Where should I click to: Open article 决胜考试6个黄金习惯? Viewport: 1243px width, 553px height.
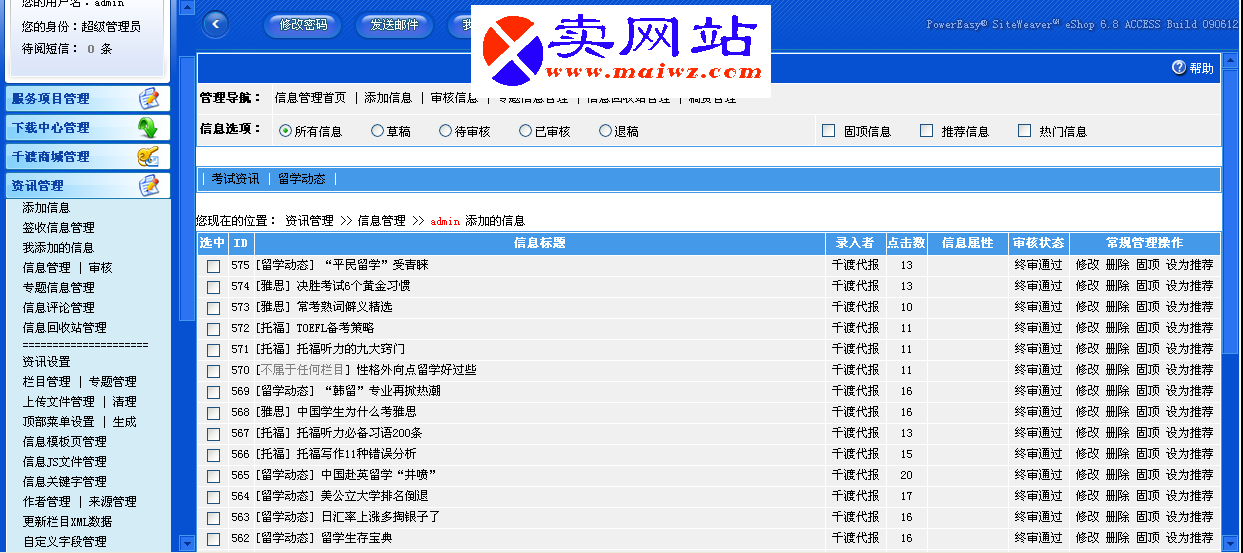pyautogui.click(x=353, y=287)
